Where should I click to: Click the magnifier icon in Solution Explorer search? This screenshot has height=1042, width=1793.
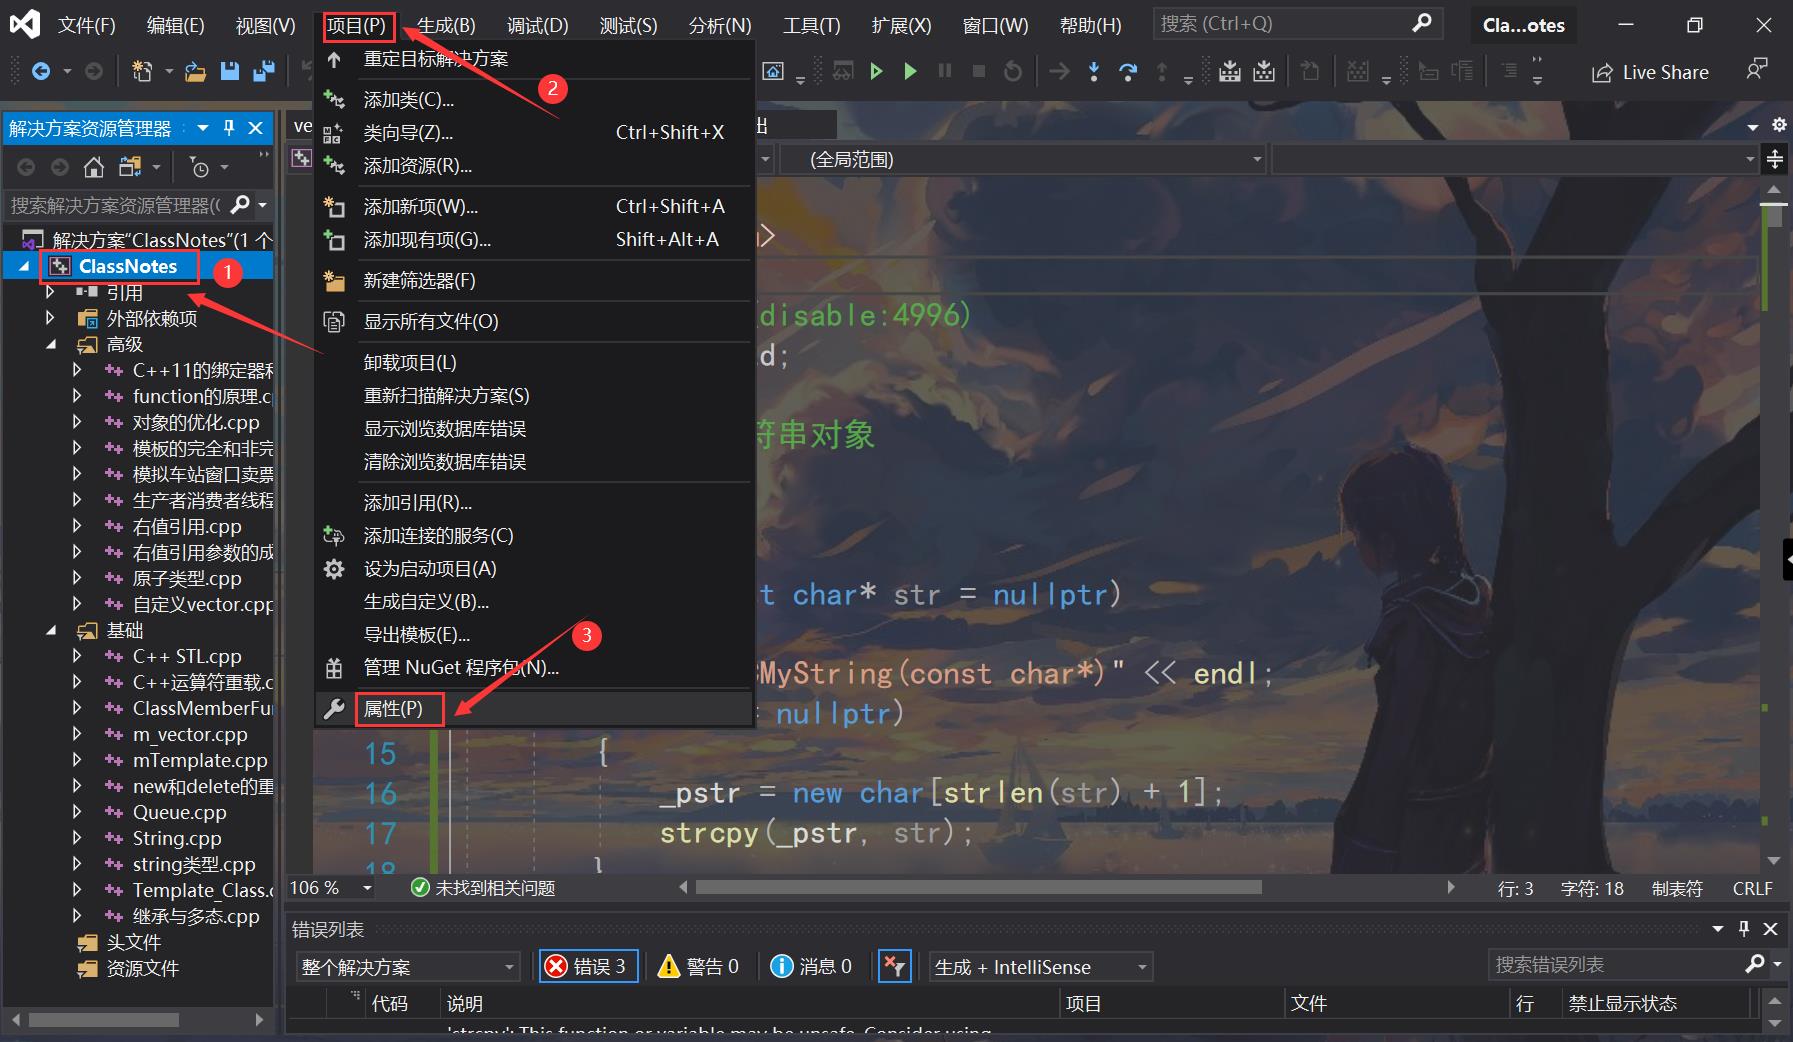(240, 205)
